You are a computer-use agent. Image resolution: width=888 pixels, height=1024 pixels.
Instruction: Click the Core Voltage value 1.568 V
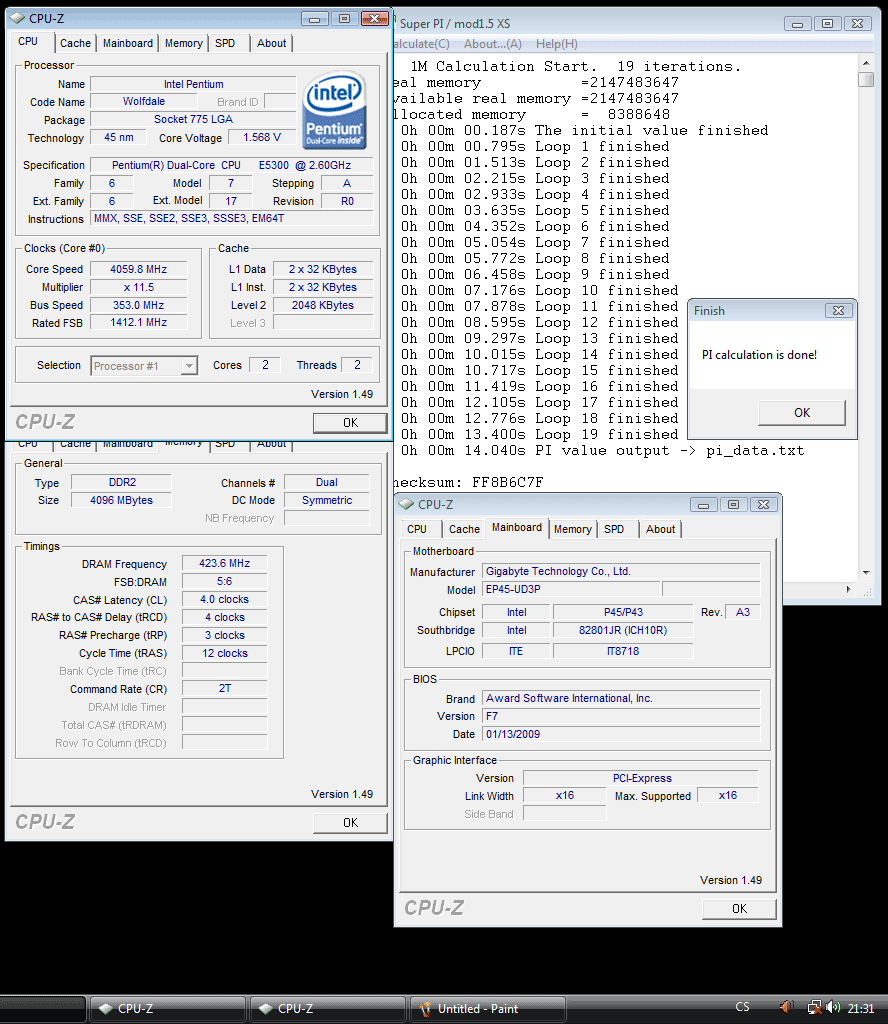click(262, 137)
